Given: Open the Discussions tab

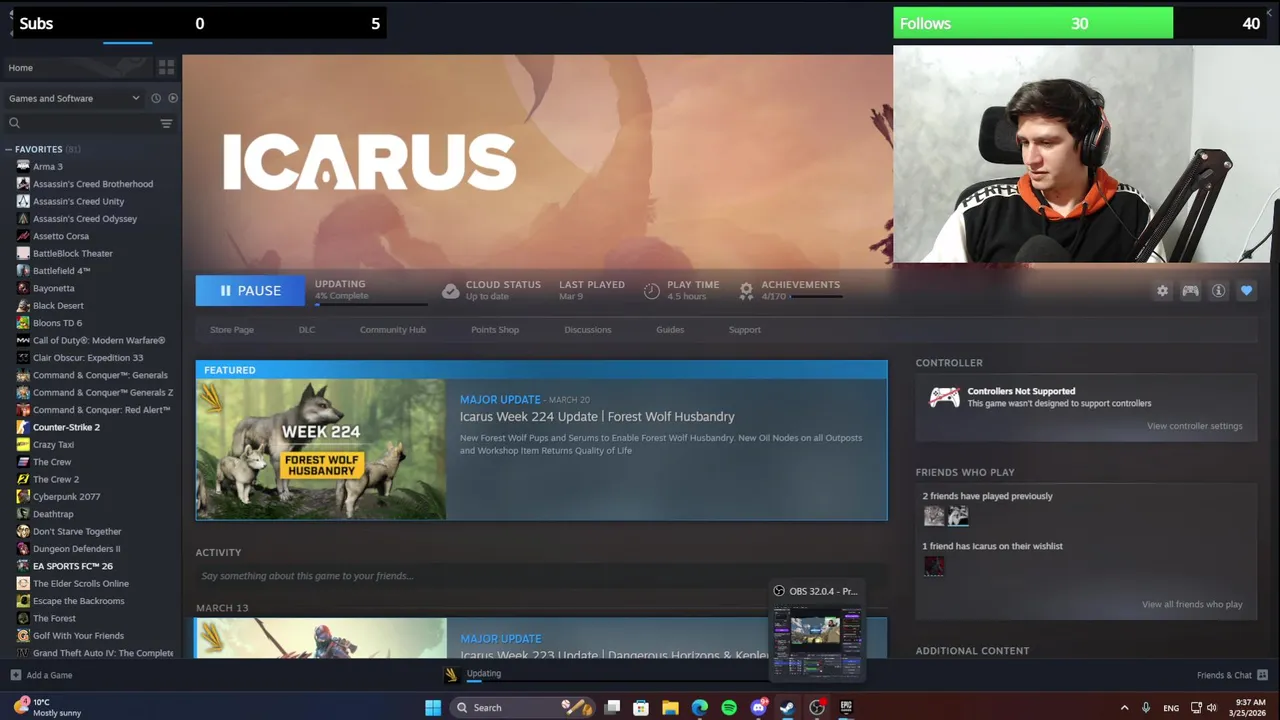Looking at the screenshot, I should [588, 329].
